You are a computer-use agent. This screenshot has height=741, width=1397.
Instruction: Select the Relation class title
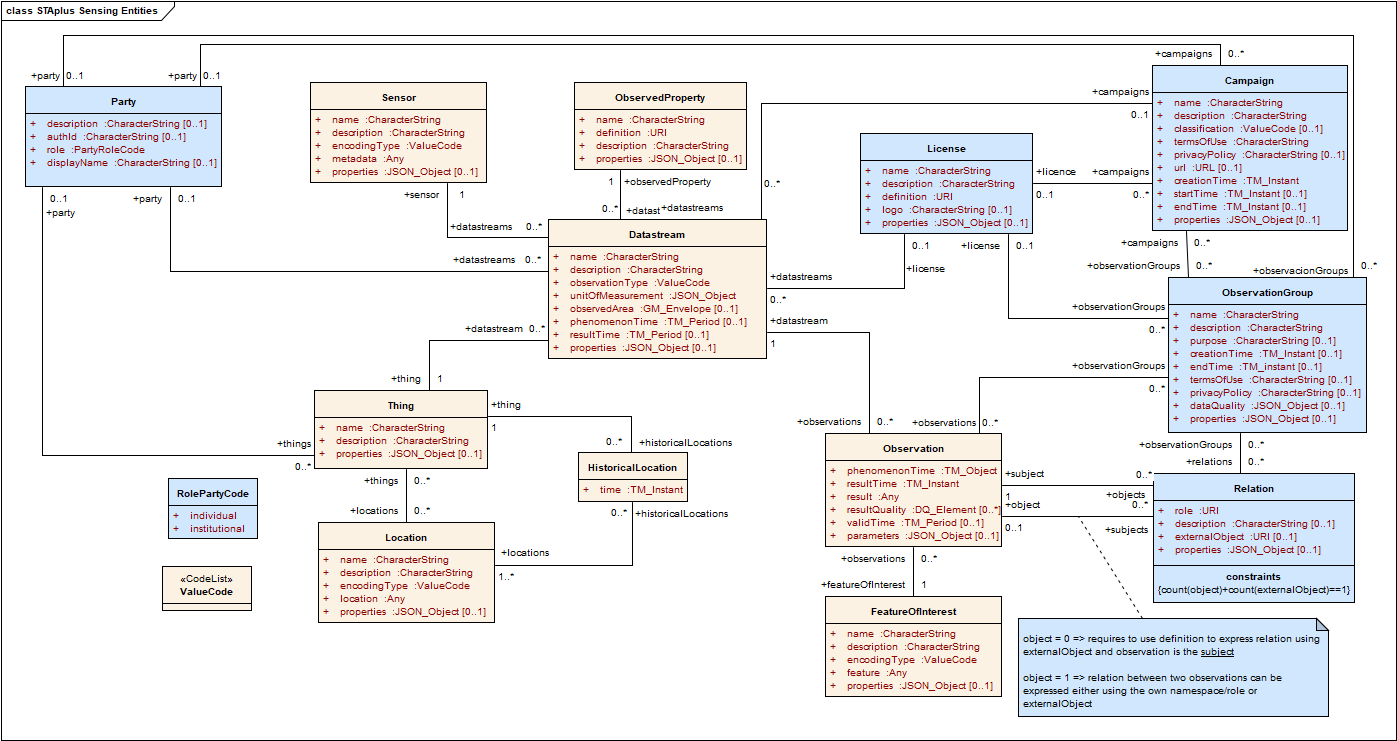pos(1254,489)
